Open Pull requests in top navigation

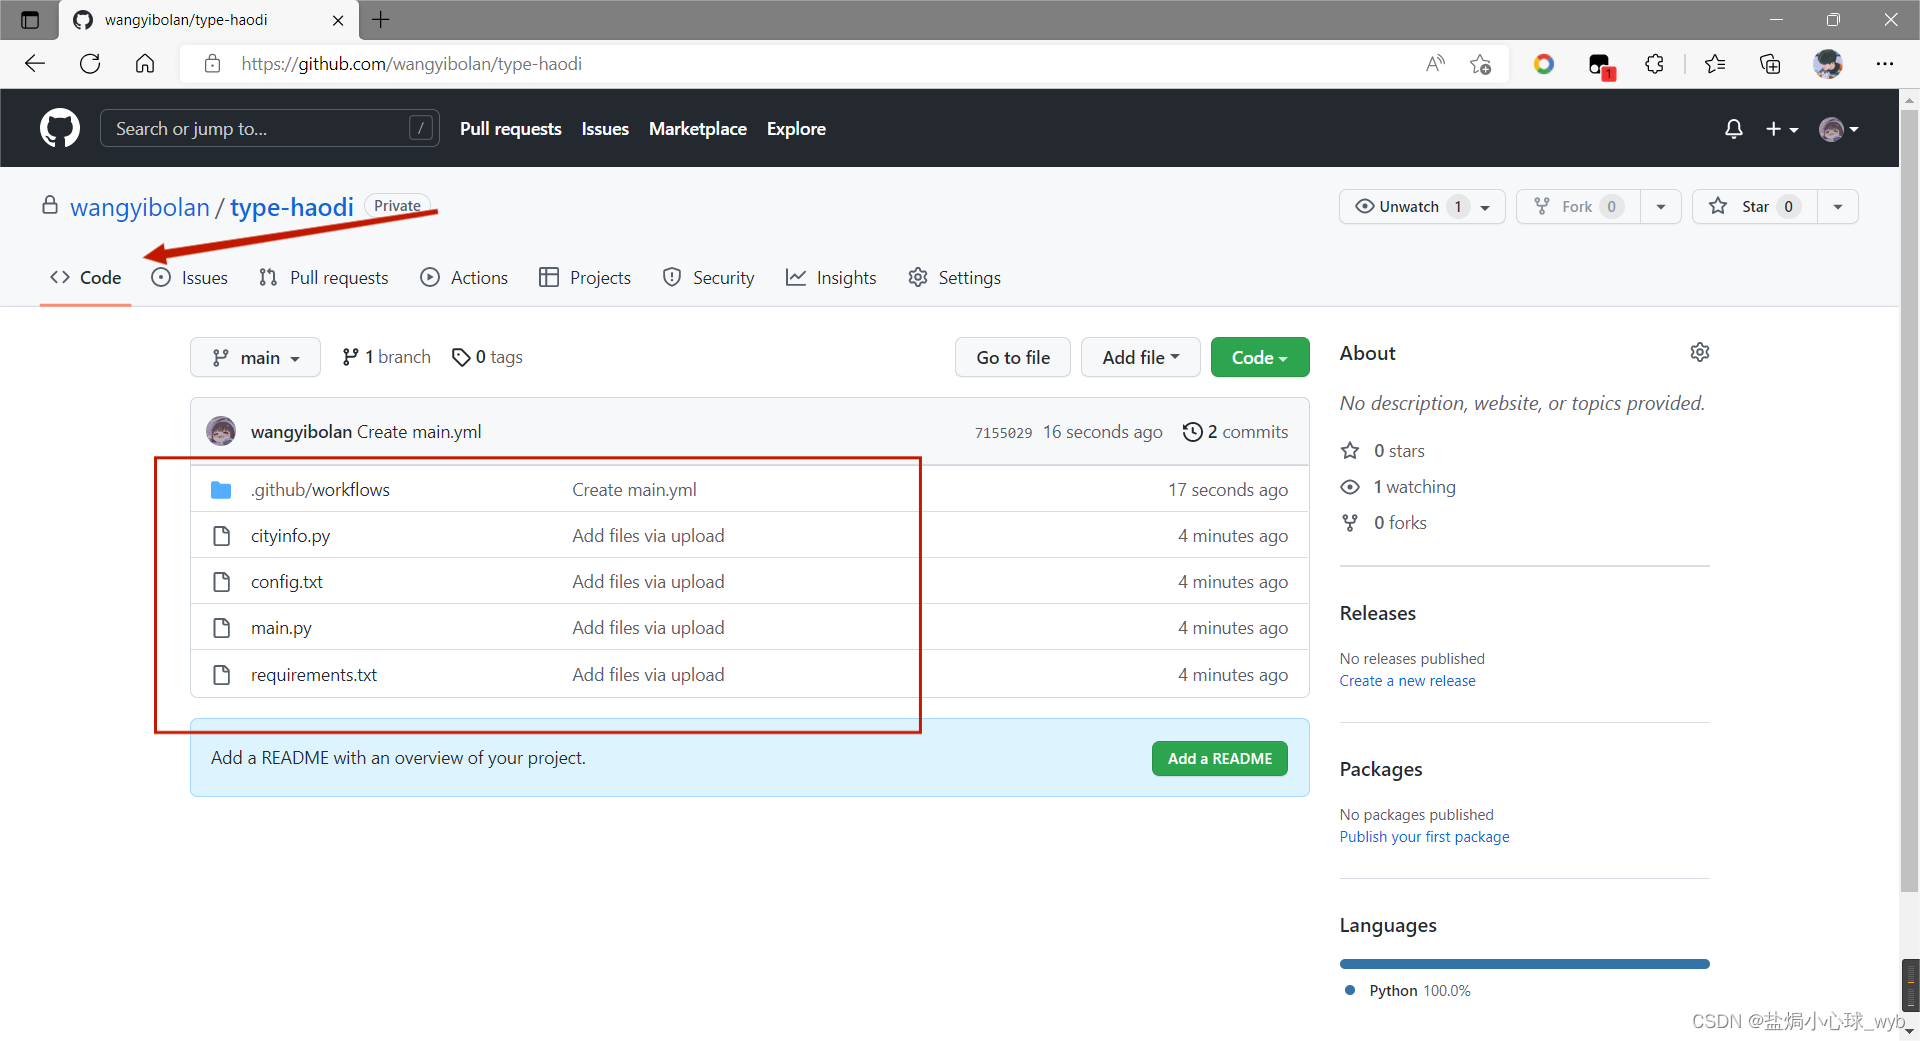pos(510,129)
